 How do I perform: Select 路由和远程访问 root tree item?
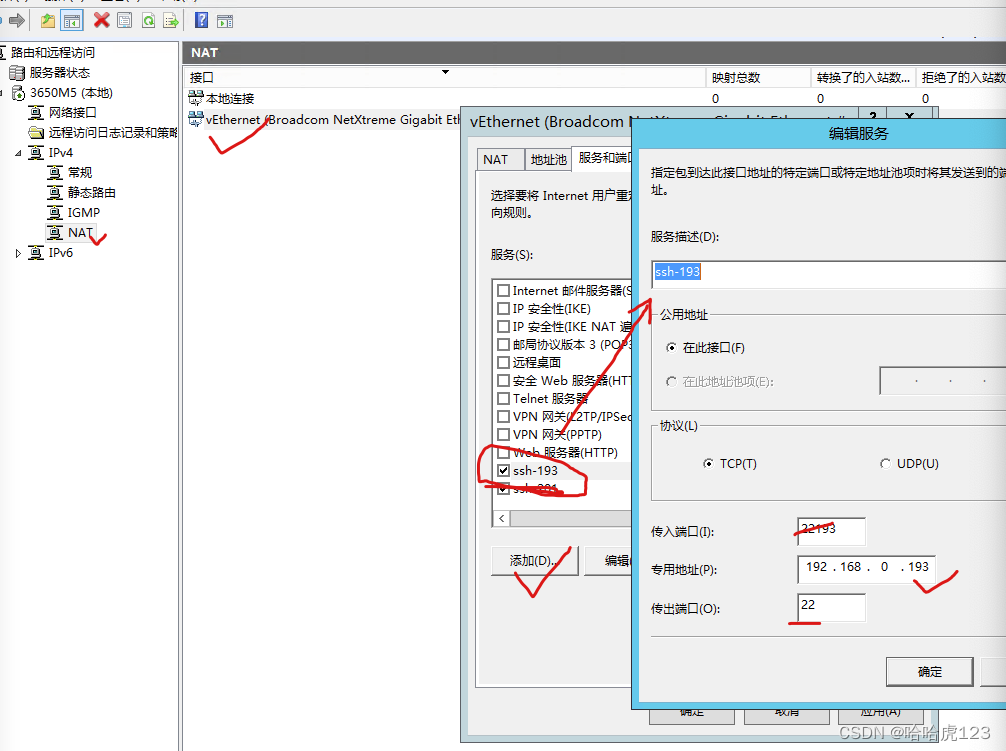pos(53,53)
